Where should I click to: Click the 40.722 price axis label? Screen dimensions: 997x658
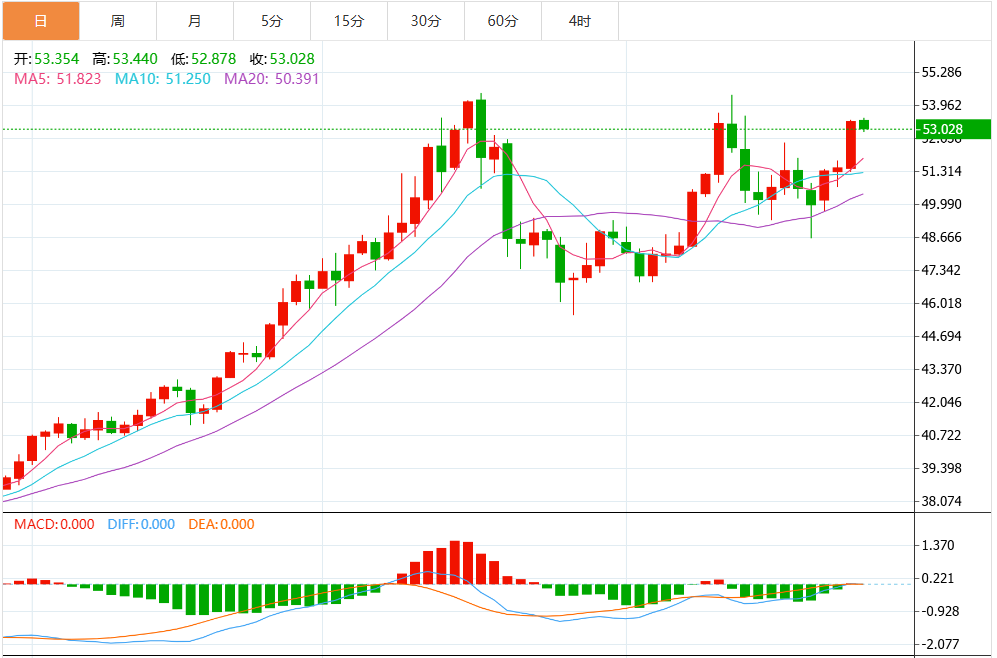(x=942, y=435)
